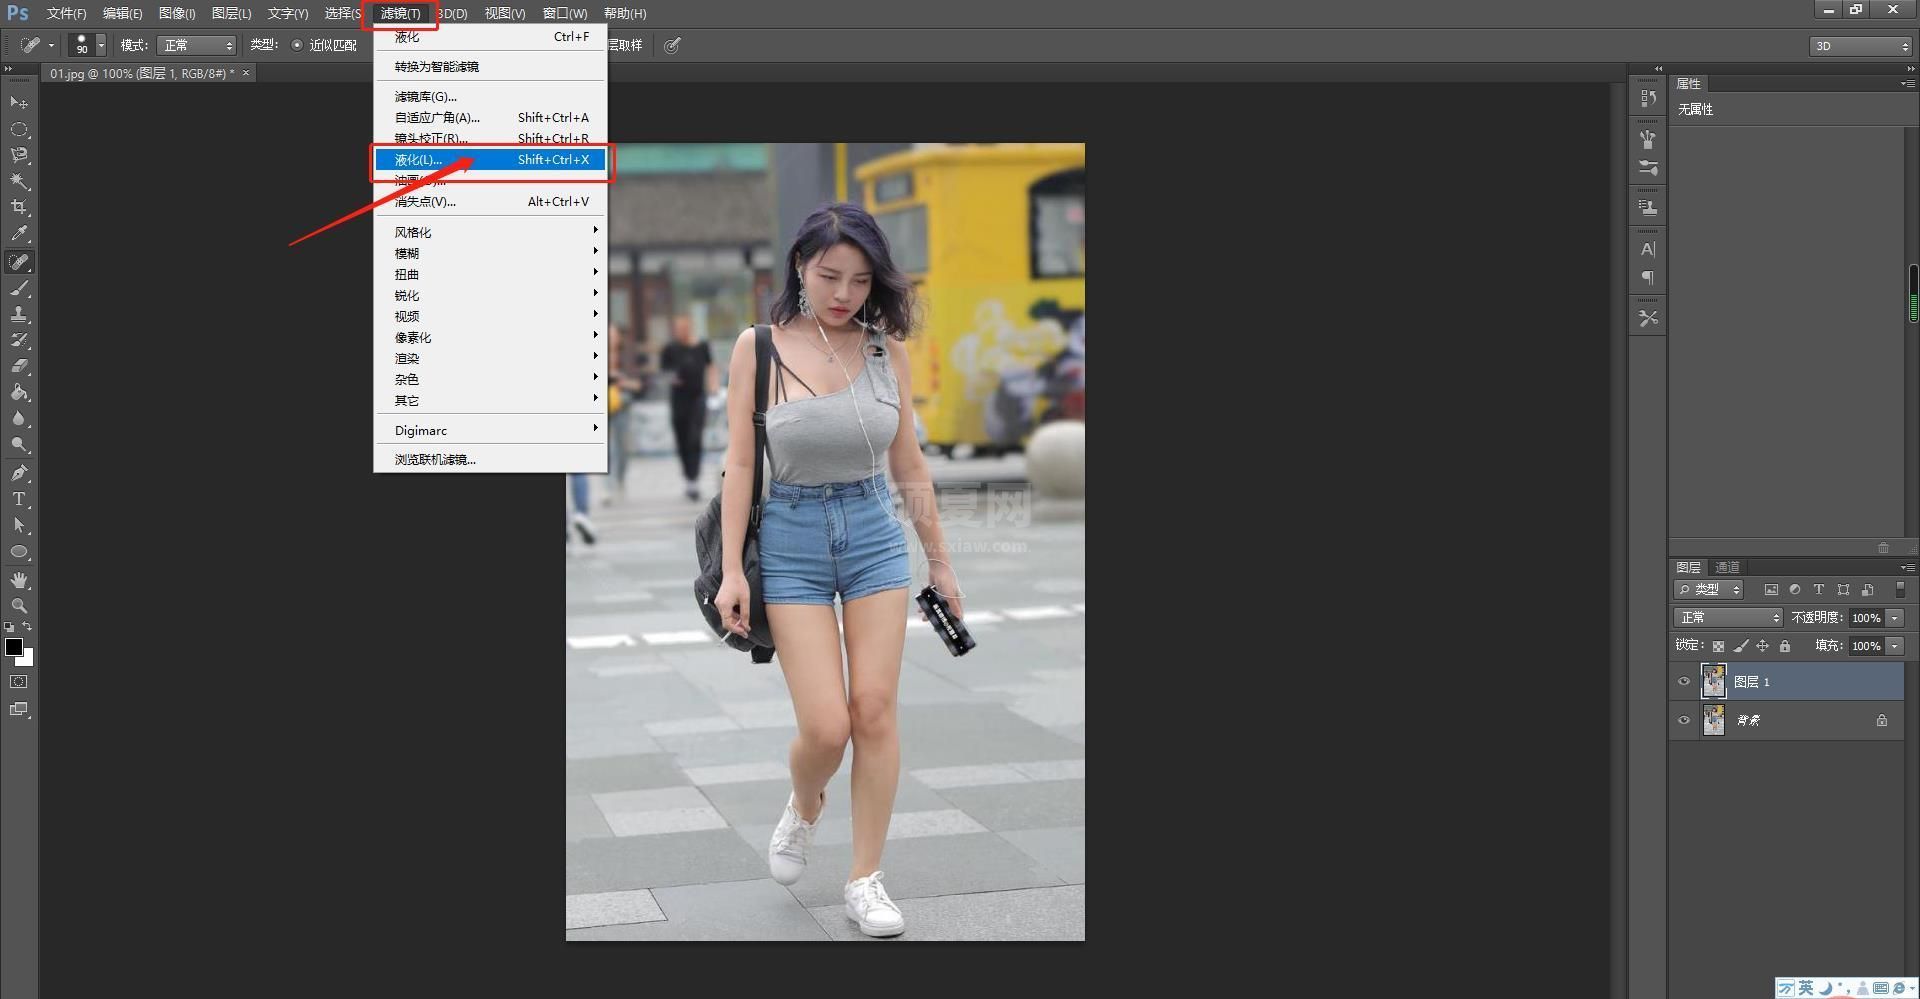This screenshot has width=1920, height=999.
Task: Expand the 模糊 filter submenu
Action: (490, 253)
